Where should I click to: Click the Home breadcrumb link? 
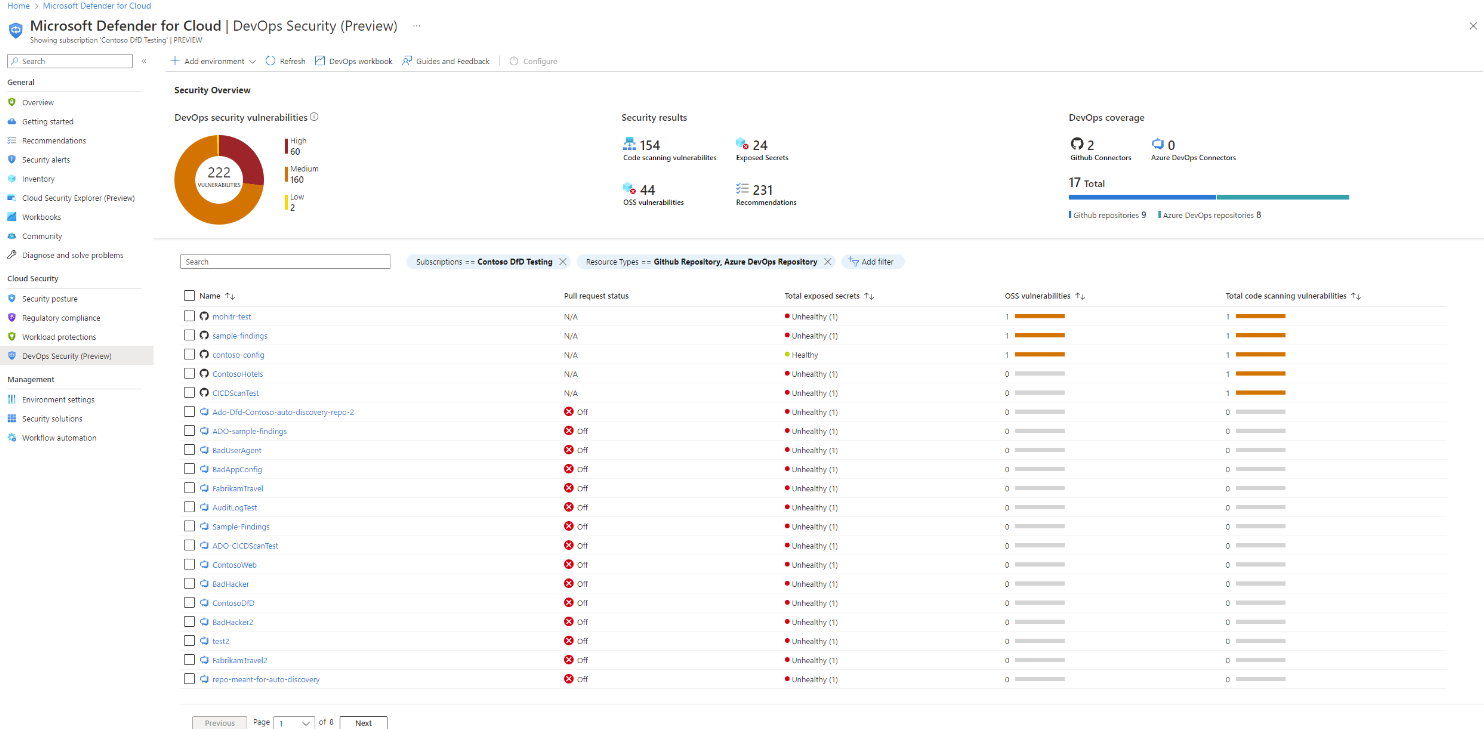click(x=18, y=6)
